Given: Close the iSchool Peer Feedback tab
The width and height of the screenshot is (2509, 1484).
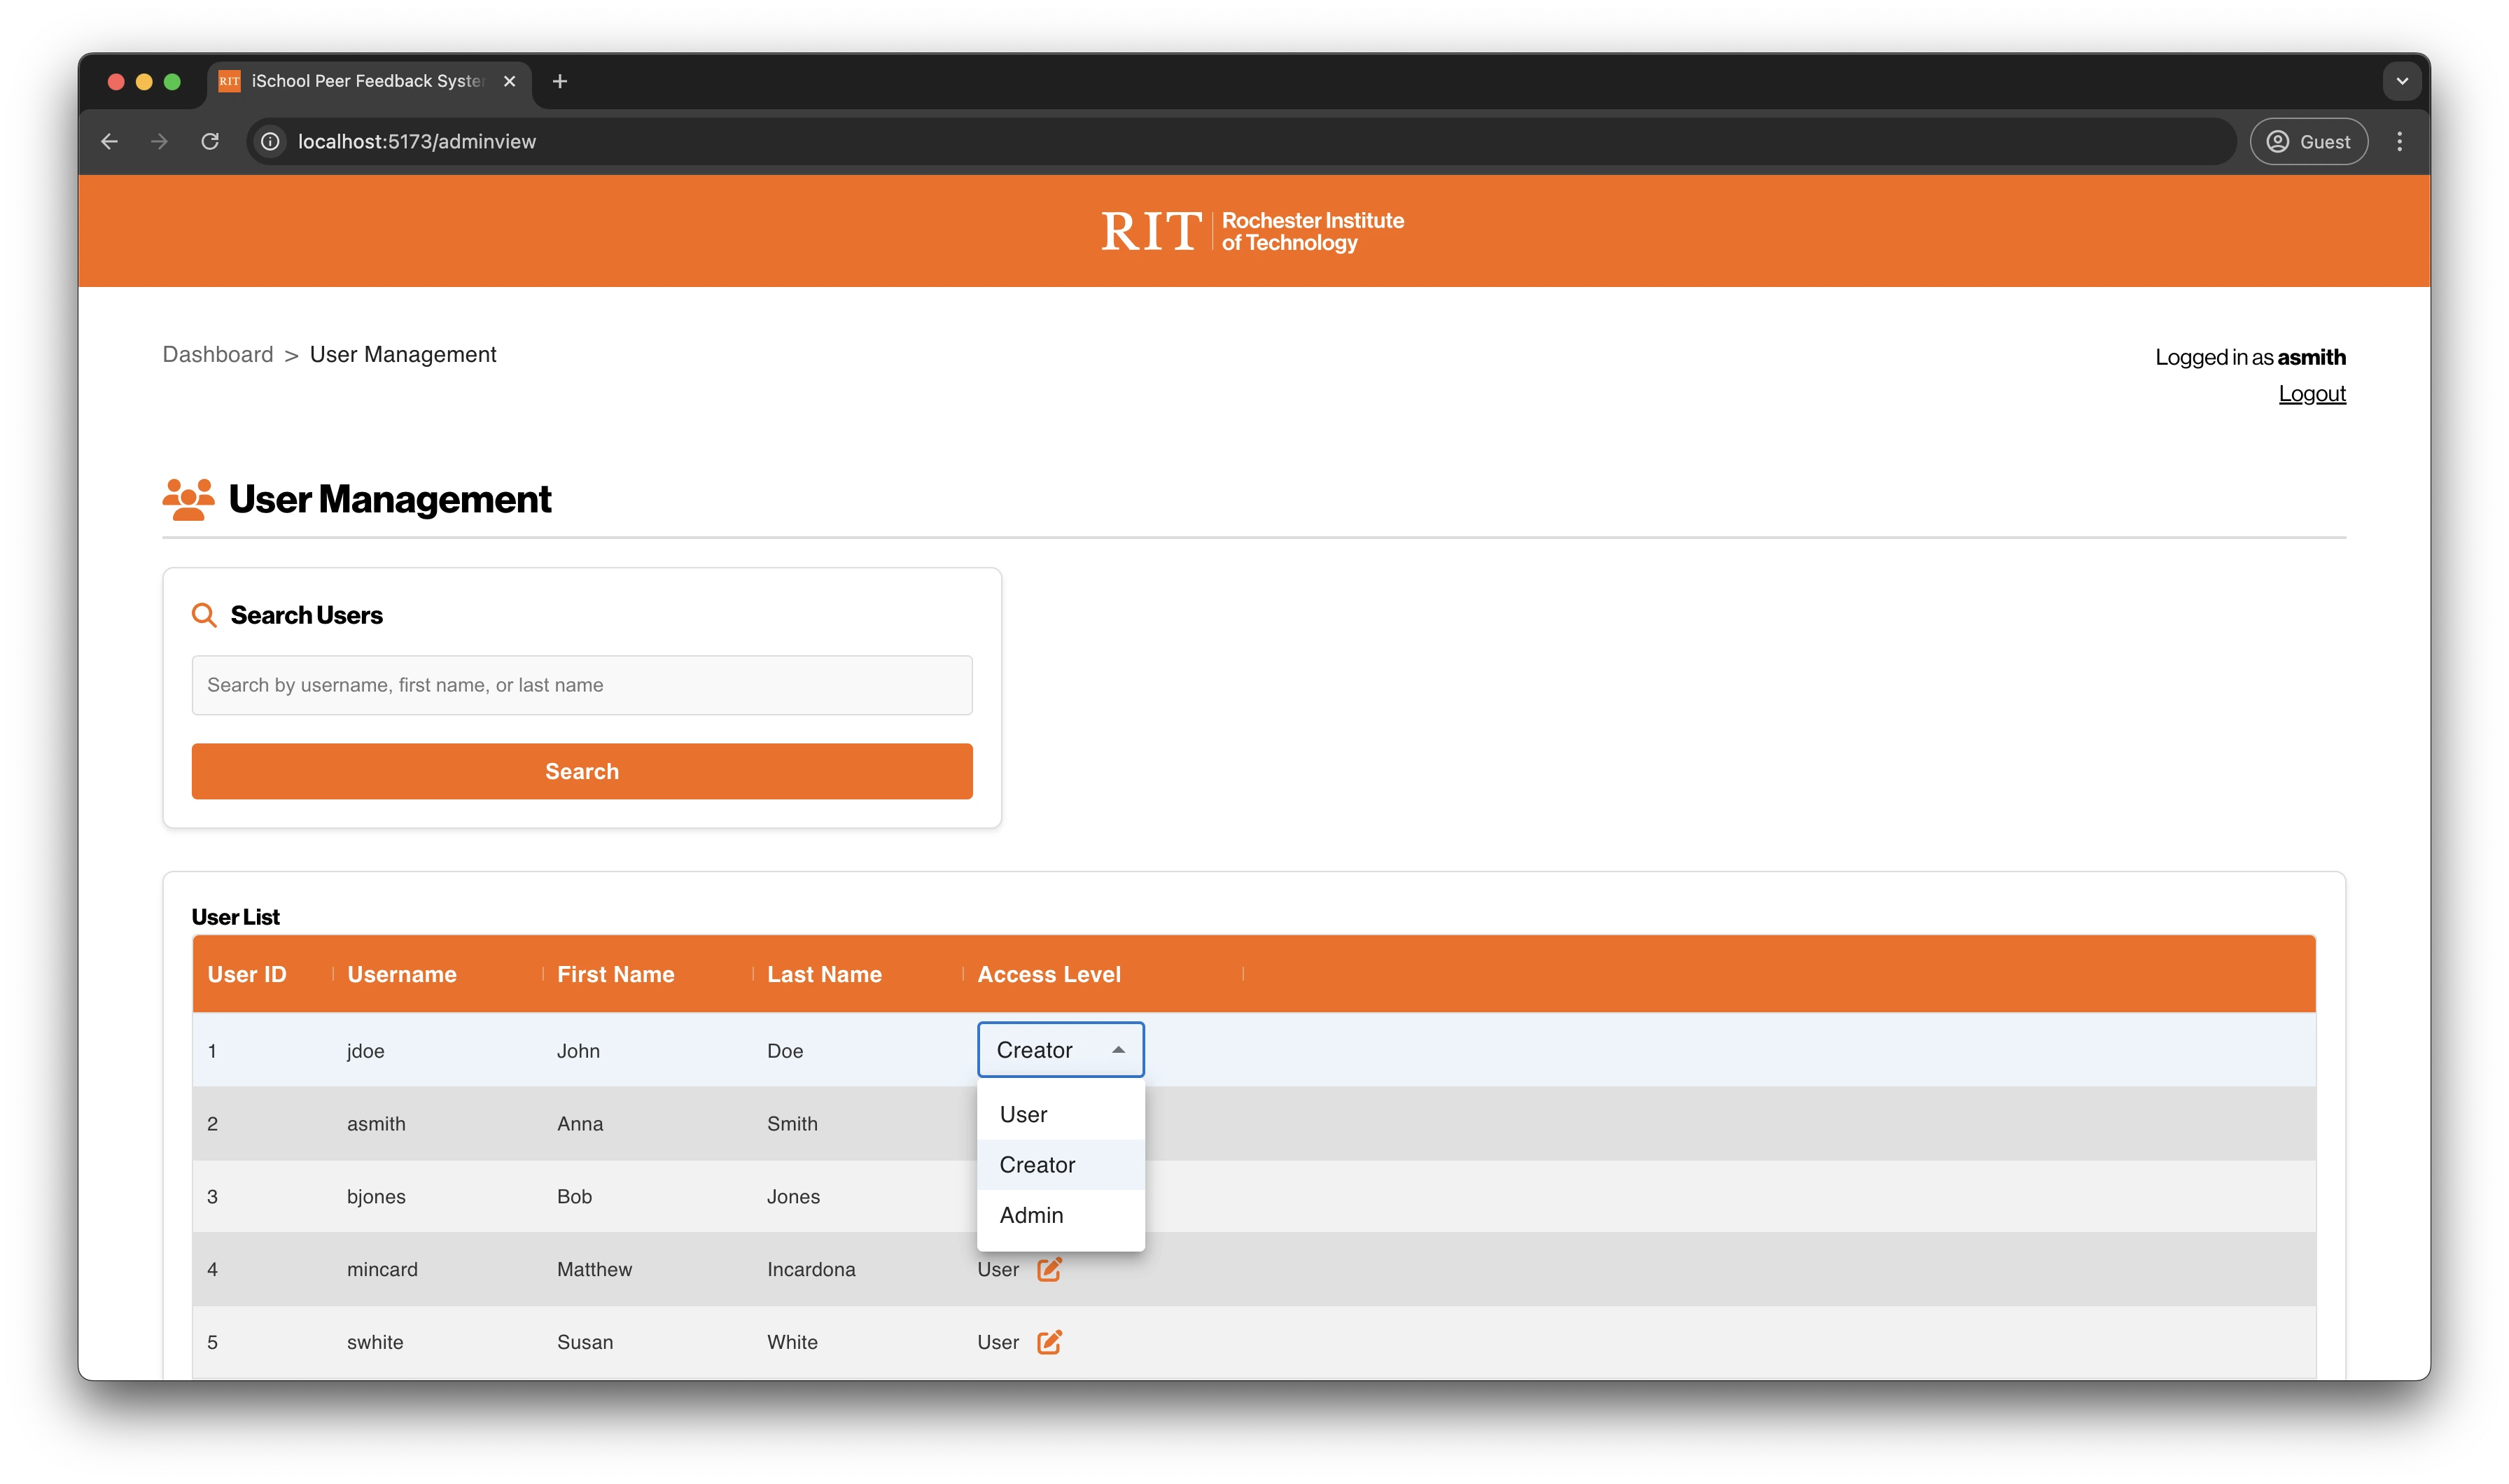Looking at the screenshot, I should pyautogui.click(x=510, y=81).
